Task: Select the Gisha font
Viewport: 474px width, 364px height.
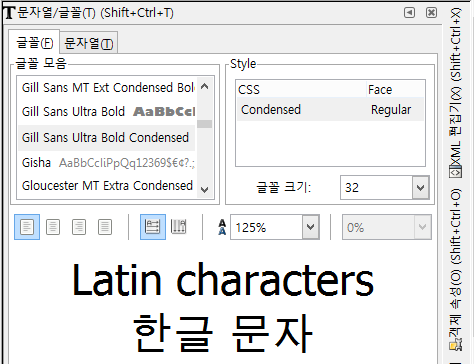Action: click(x=107, y=163)
